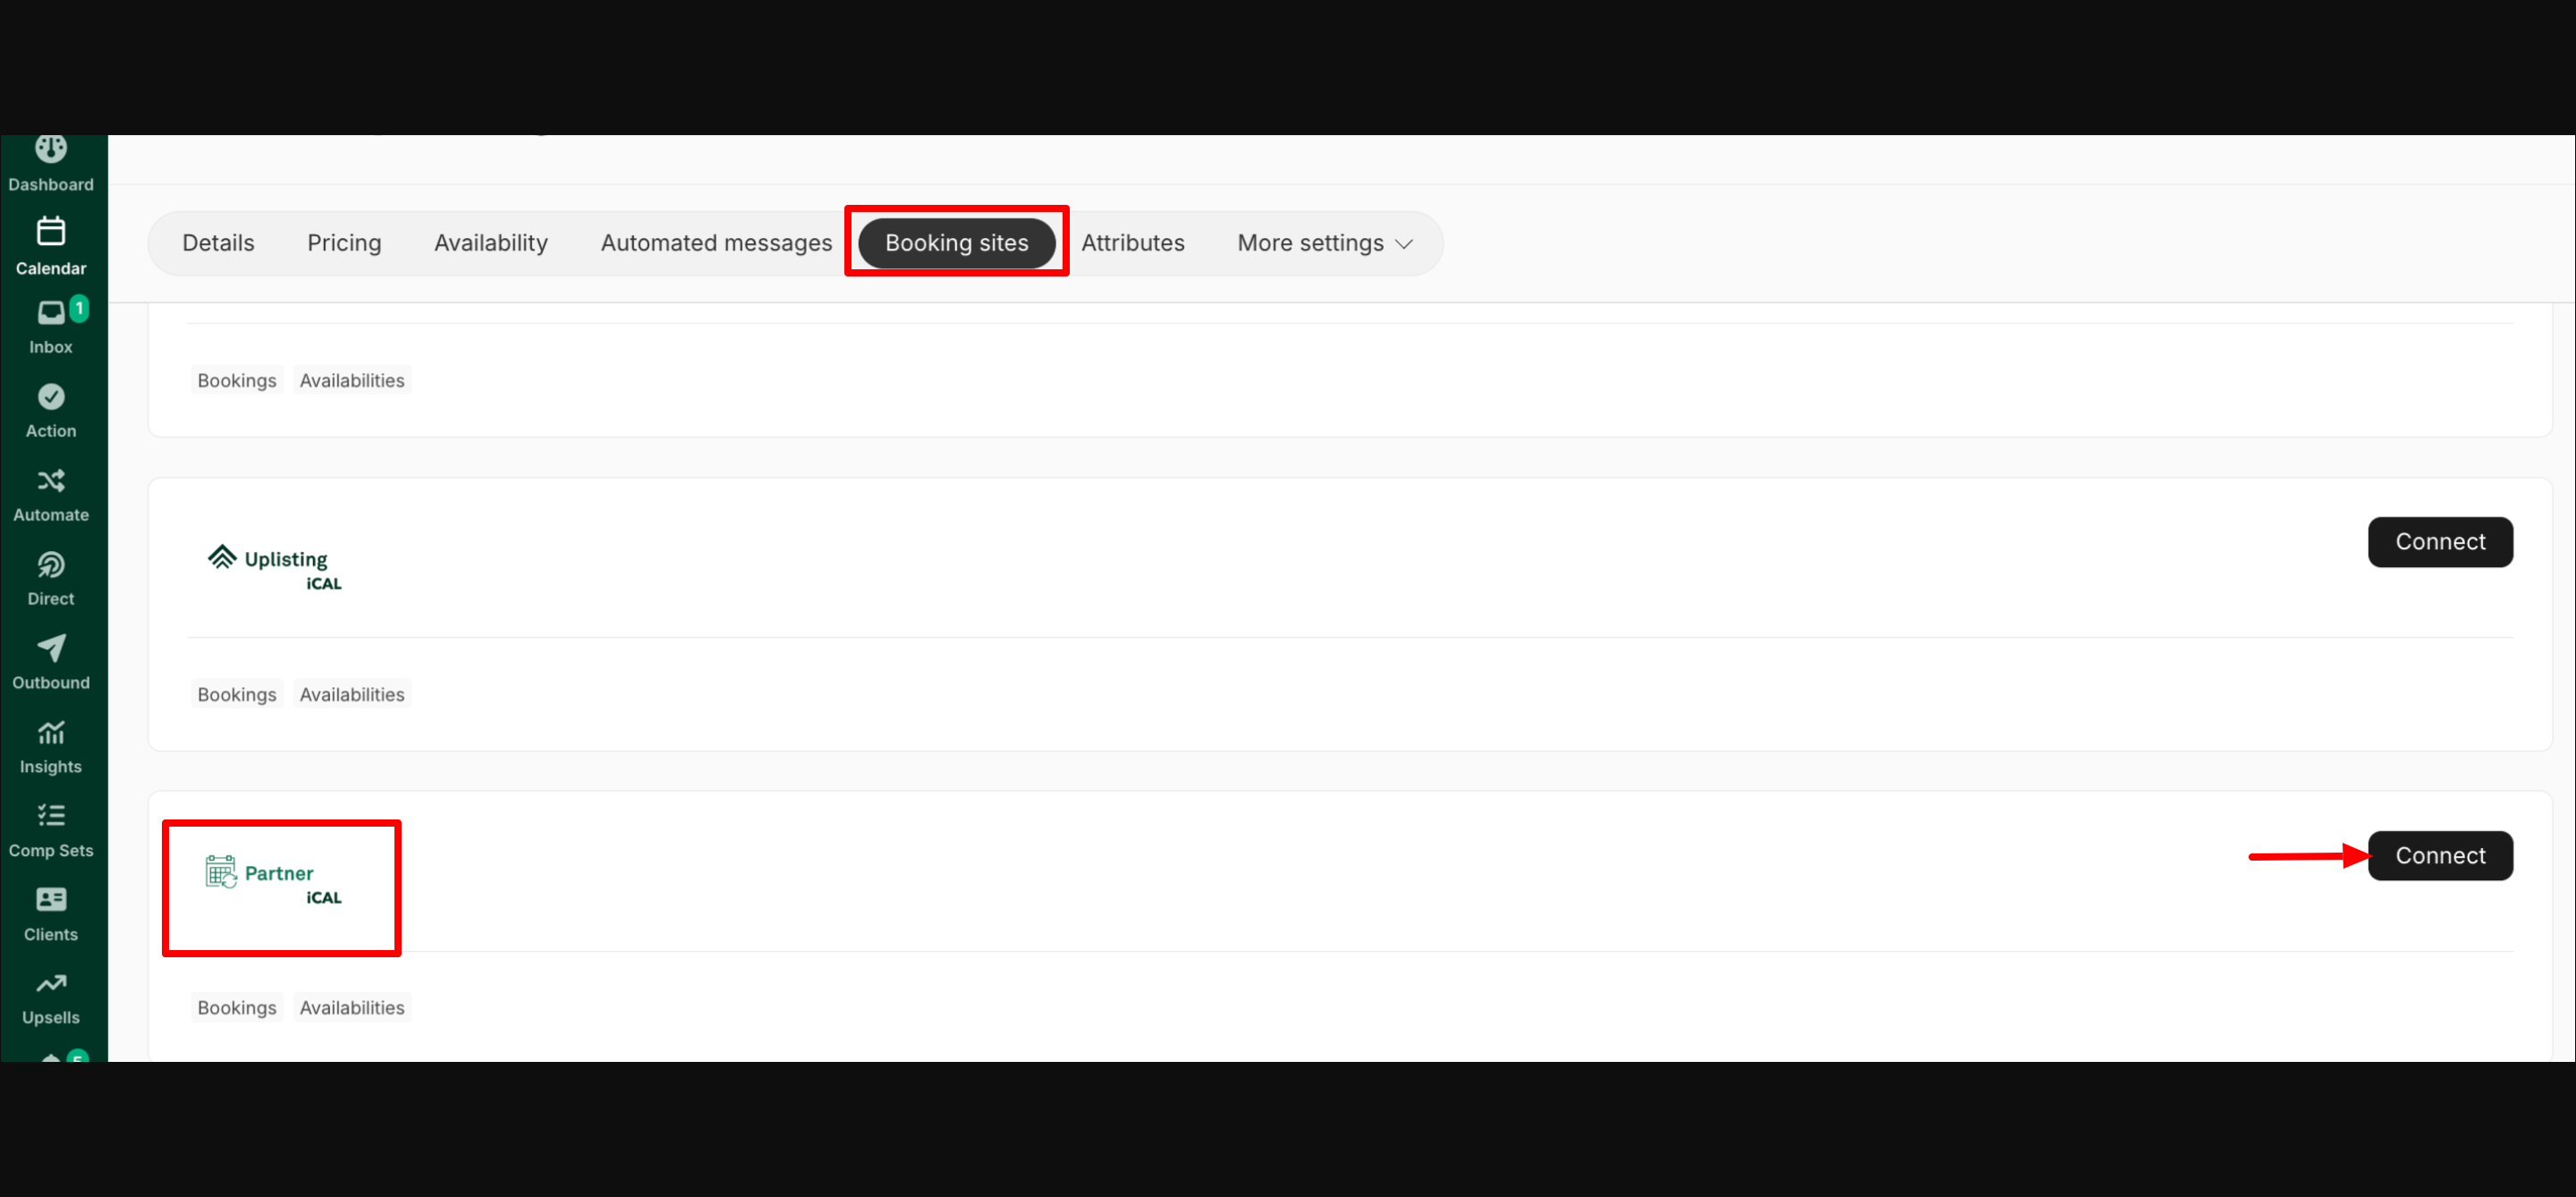Connect the Uplisting iCal channel
This screenshot has height=1197, width=2576.
(2439, 542)
